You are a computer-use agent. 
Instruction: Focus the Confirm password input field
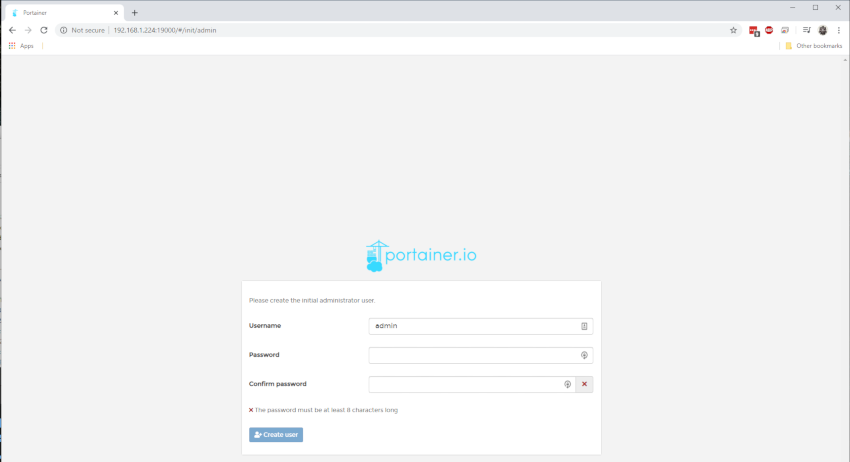pyautogui.click(x=472, y=384)
